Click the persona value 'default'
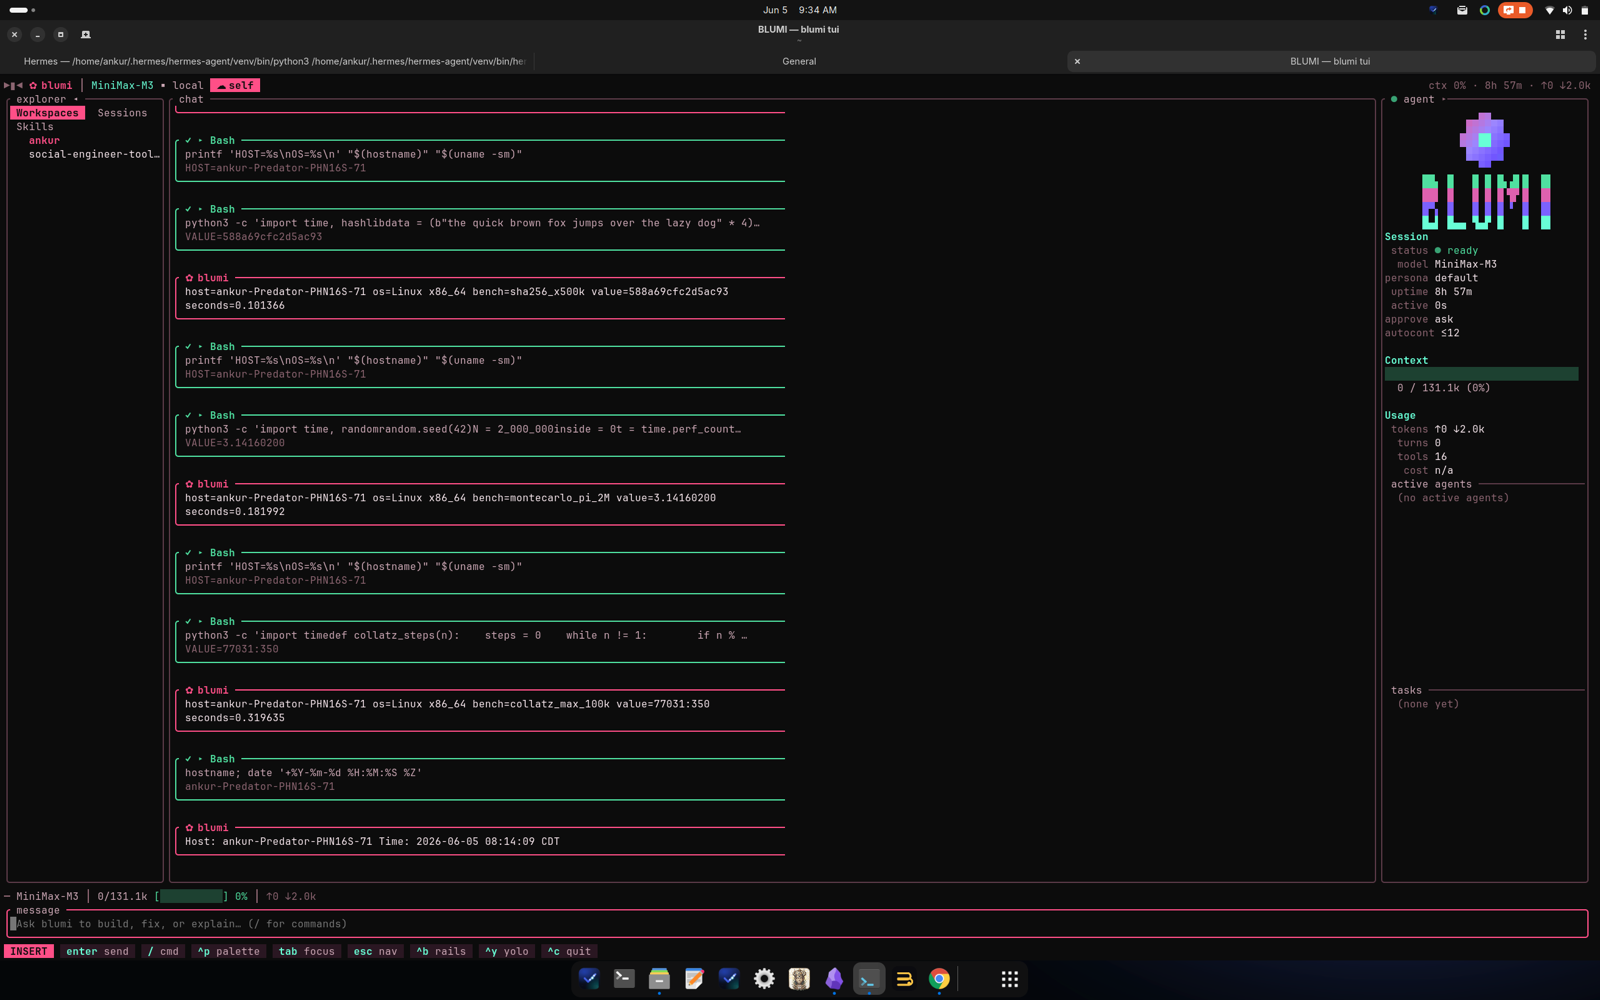The image size is (1600, 1000). [1456, 278]
